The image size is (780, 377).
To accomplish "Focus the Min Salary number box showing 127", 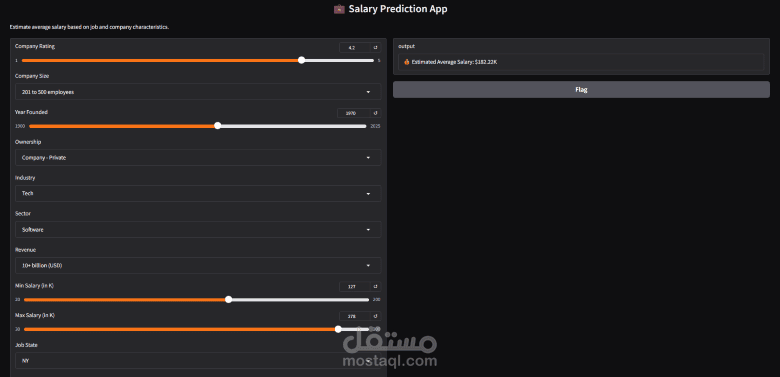I will point(355,286).
